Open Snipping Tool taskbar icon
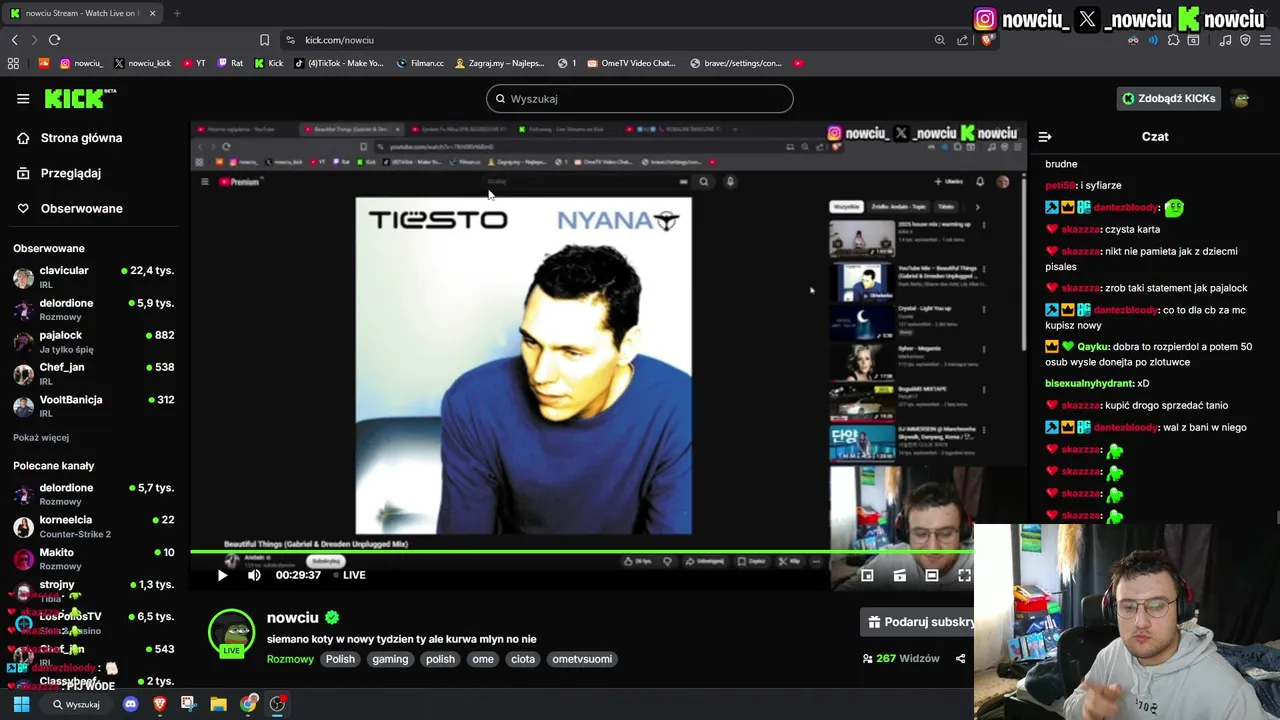The image size is (1280, 720). pyautogui.click(x=188, y=704)
